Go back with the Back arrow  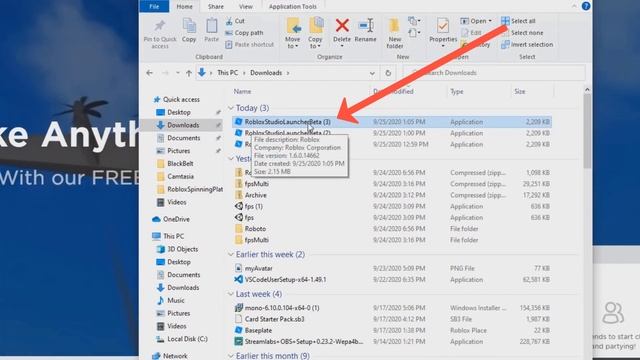(149, 73)
